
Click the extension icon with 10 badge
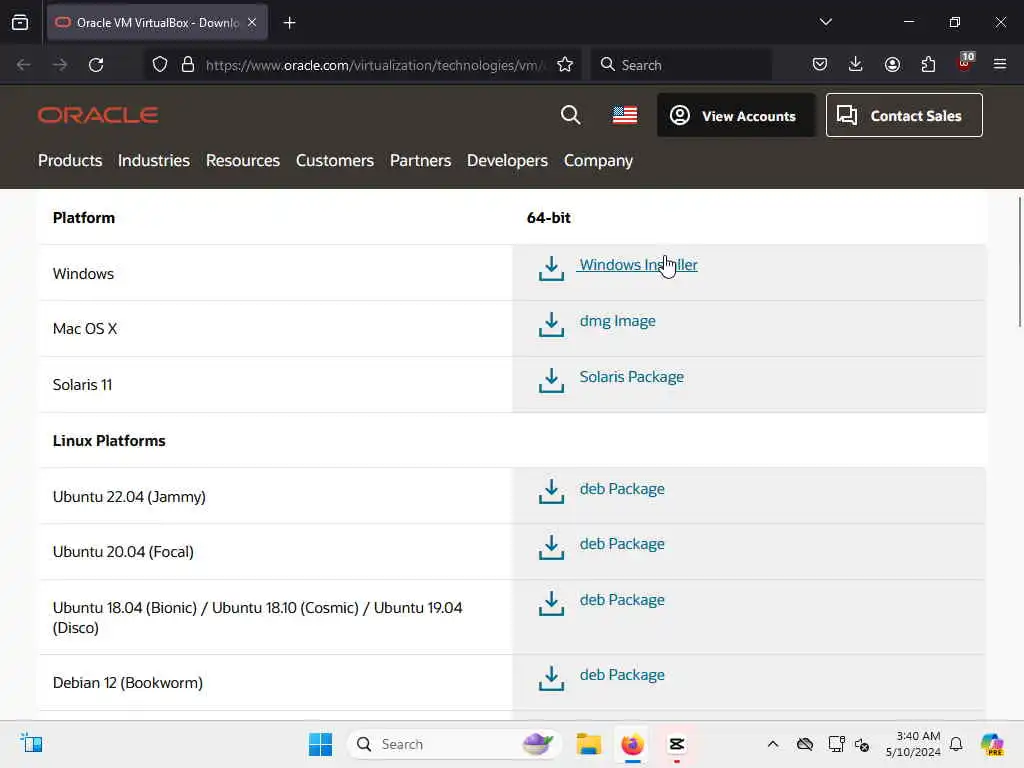tap(965, 63)
